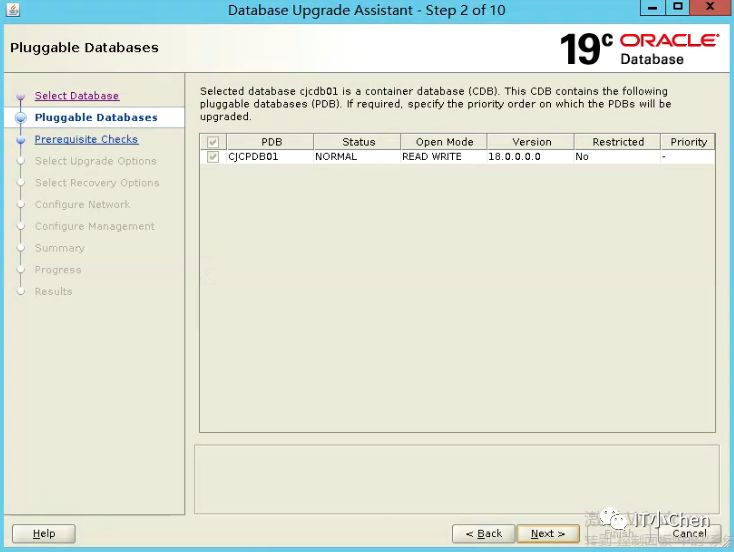Click the Select Recovery Options step
Image resolution: width=734 pixels, height=552 pixels.
97,183
